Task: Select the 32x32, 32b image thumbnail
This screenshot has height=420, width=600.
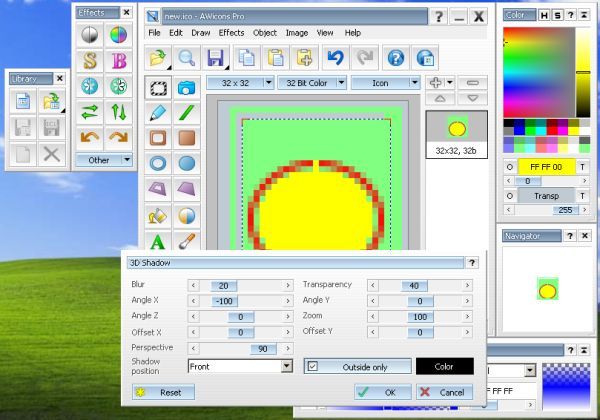Action: click(457, 135)
